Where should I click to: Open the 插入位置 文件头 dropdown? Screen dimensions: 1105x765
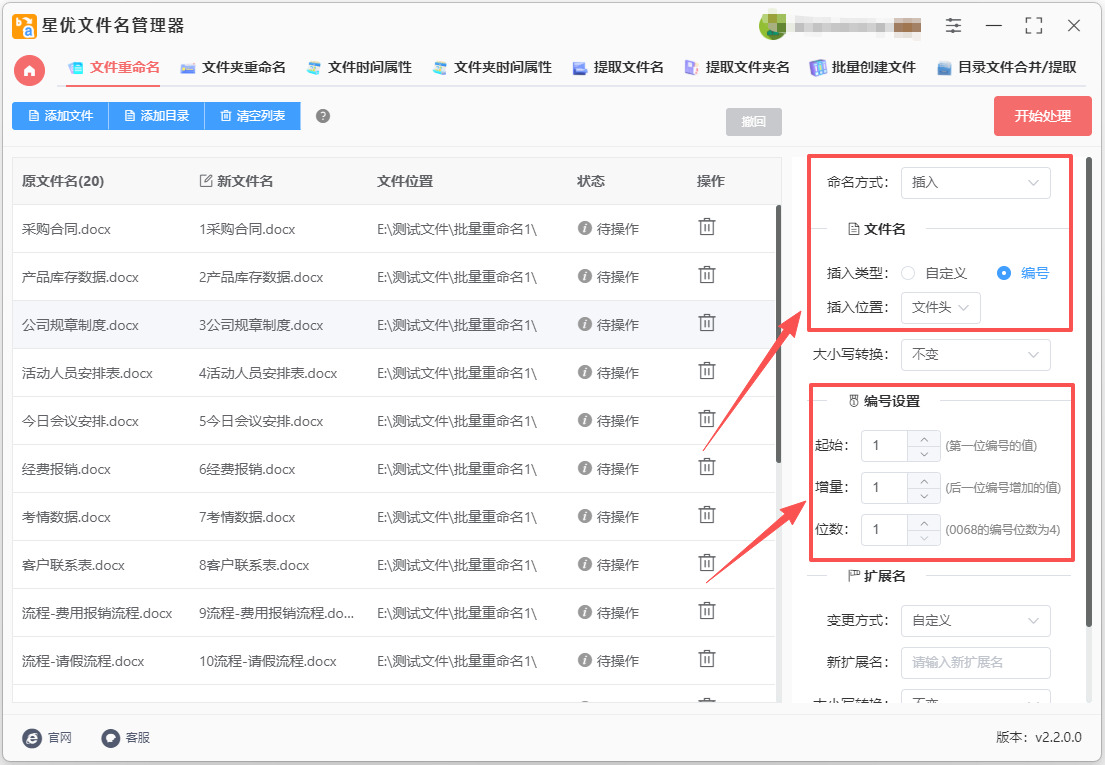point(940,308)
